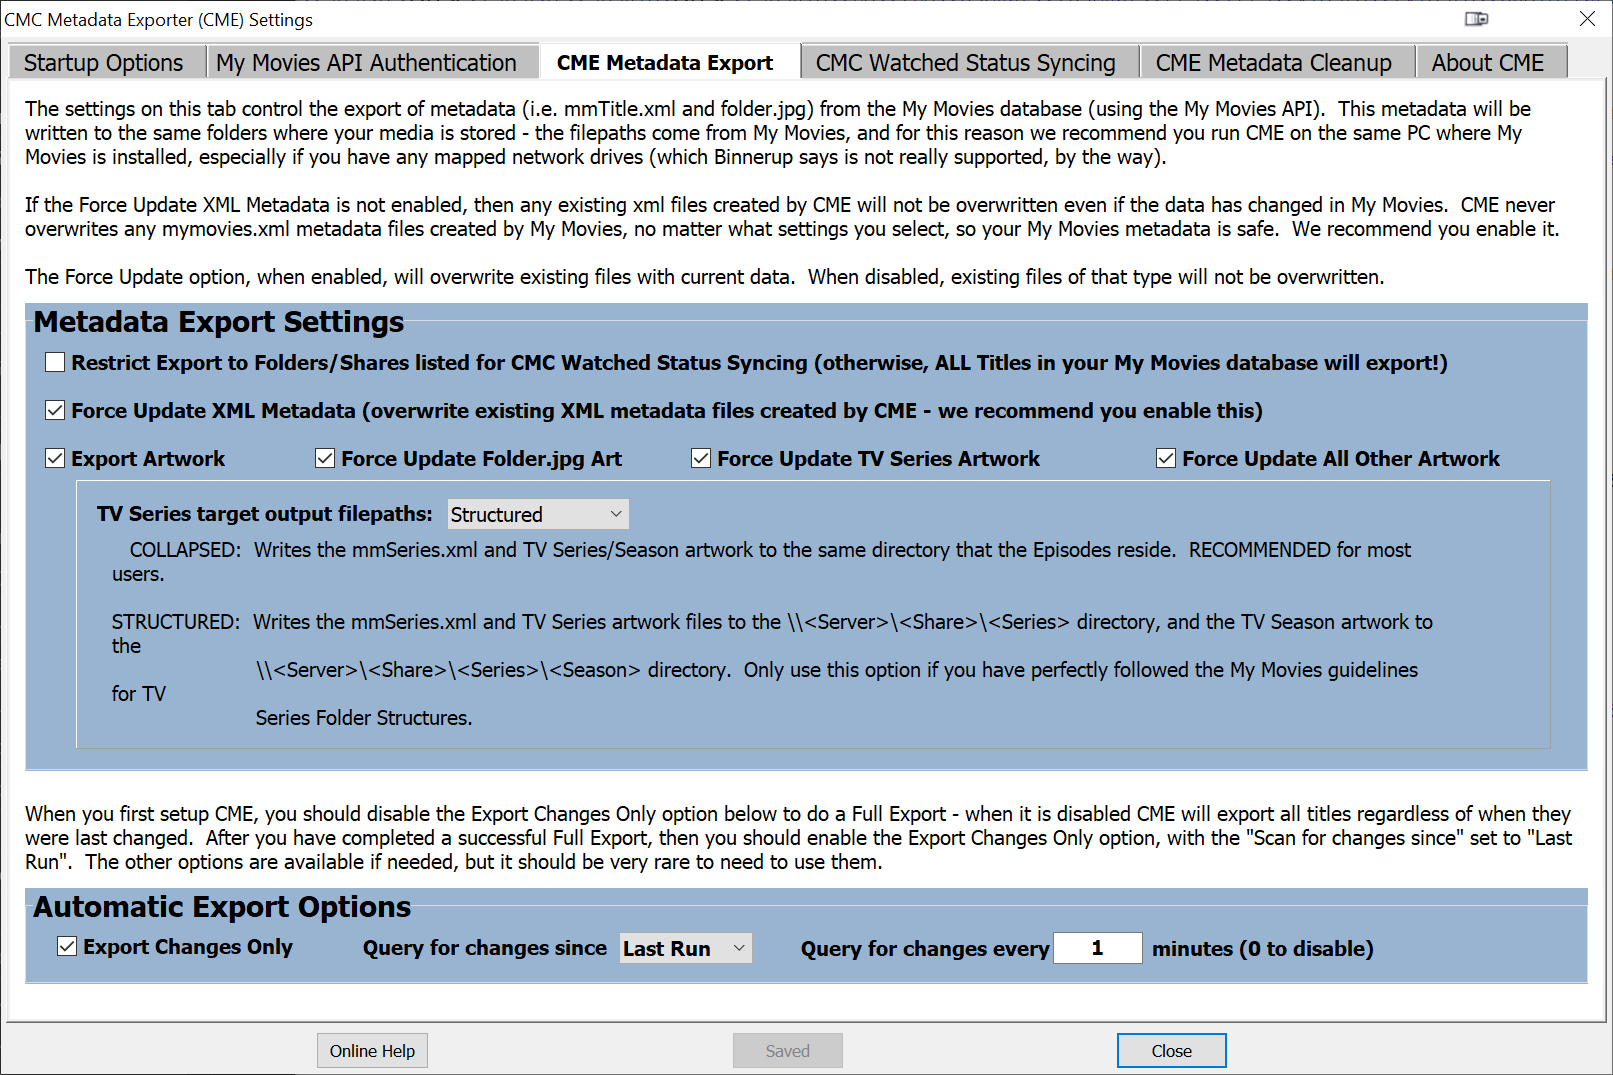Click the 'Query for changes every' label

coord(925,948)
